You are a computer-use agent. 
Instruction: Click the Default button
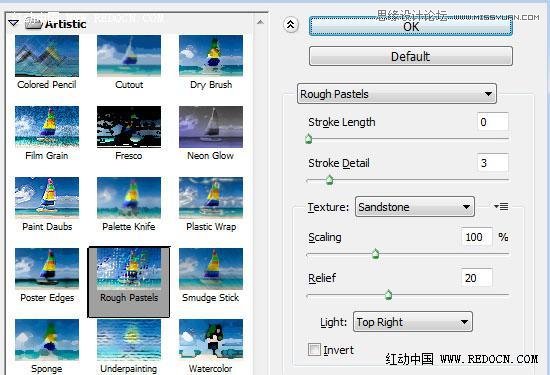point(411,56)
